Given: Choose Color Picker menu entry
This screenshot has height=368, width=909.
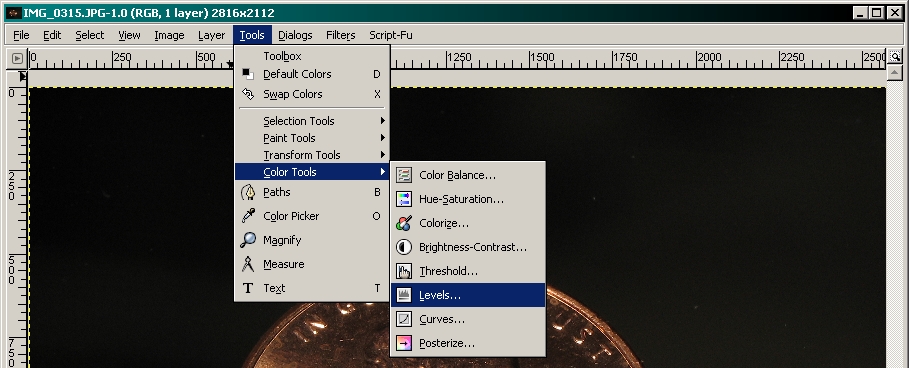Looking at the screenshot, I should click(x=312, y=216).
